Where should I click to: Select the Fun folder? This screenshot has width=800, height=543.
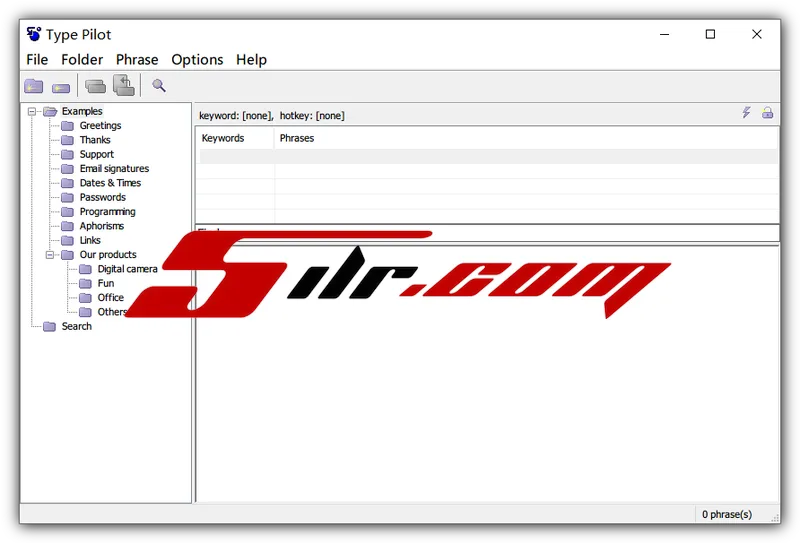tap(106, 283)
